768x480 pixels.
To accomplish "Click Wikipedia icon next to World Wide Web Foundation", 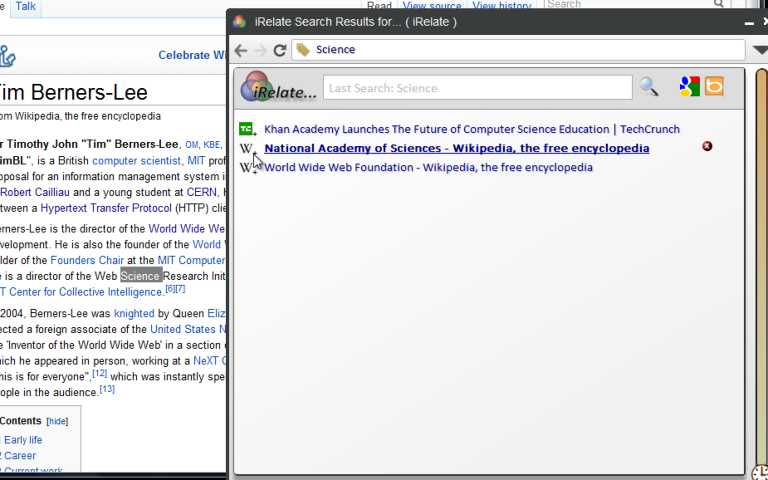I will pyautogui.click(x=246, y=168).
